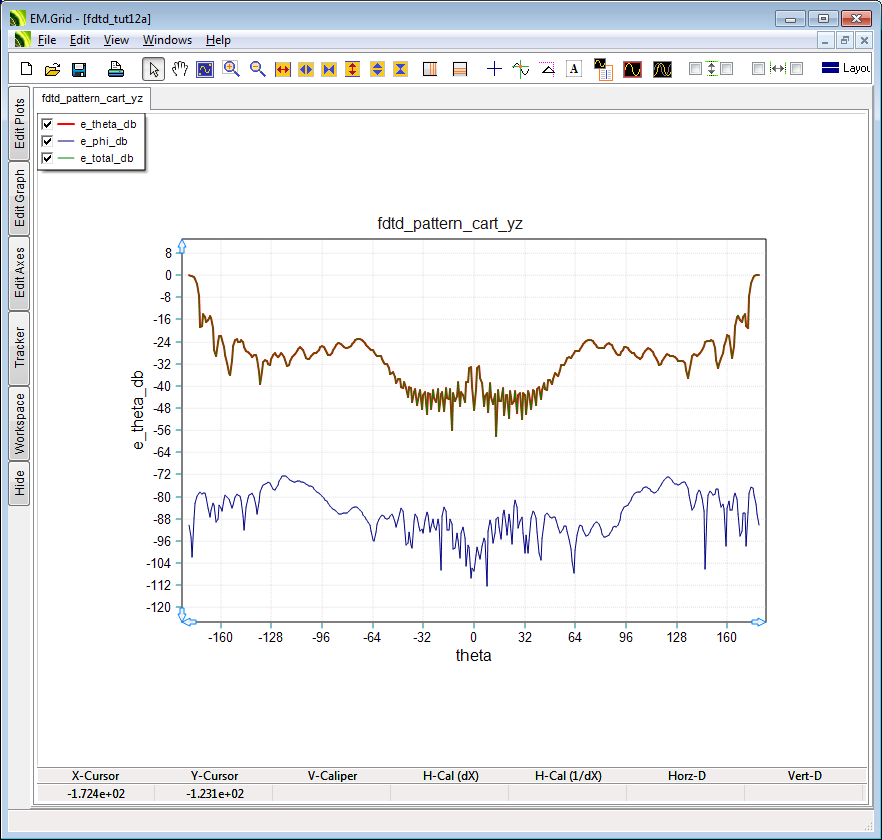This screenshot has width=882, height=840.
Task: Expand the Edit Axes side panel
Action: pyautogui.click(x=19, y=273)
